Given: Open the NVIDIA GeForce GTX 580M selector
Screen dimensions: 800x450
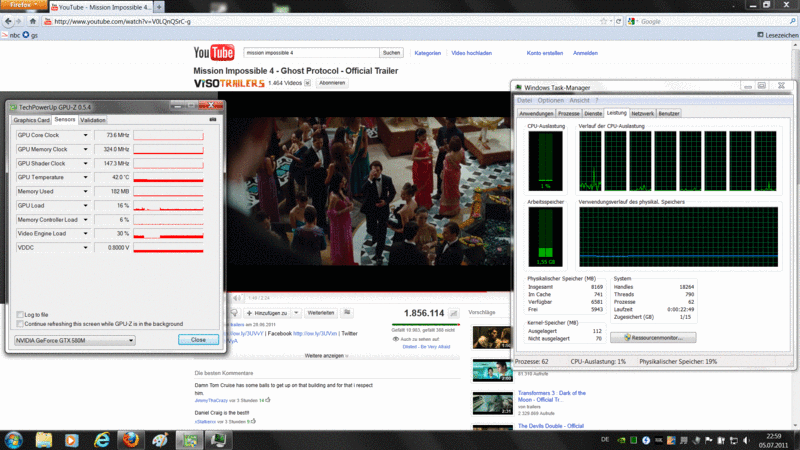Looking at the screenshot, I should 74,340.
